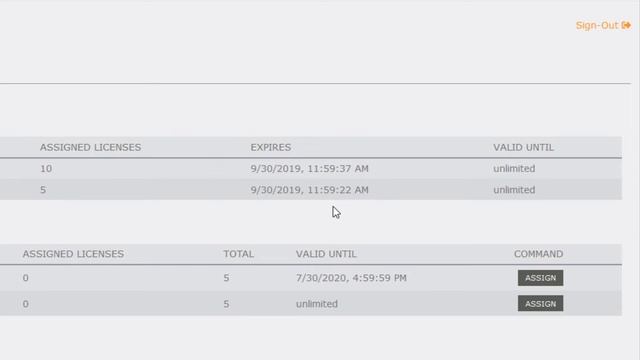Click the lower table VALID UNTIL header
640x360 pixels.
click(x=326, y=254)
